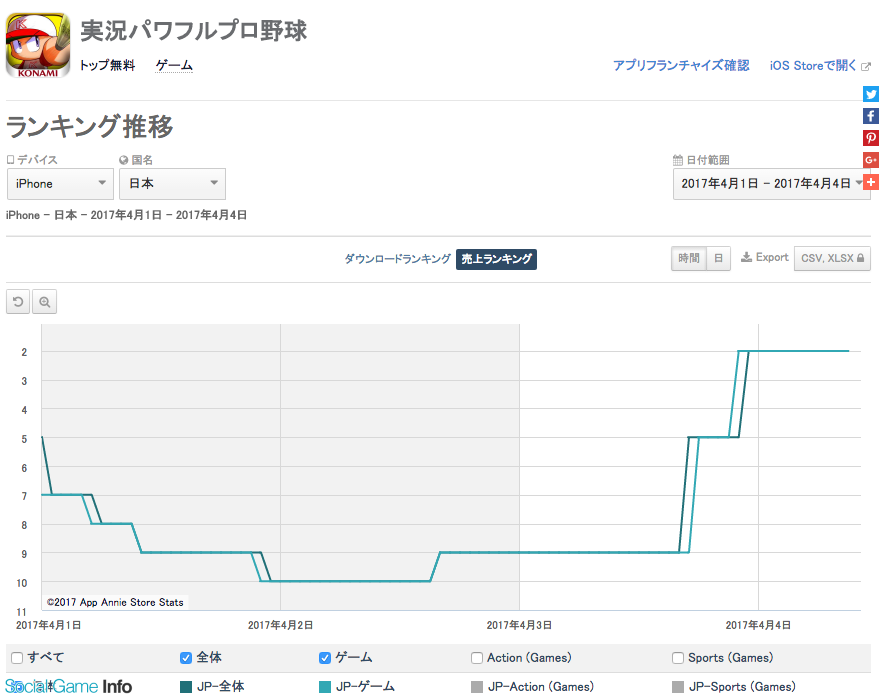This screenshot has width=886, height=699.
Task: Open the ゲーム category dropdown under title
Action: (174, 66)
